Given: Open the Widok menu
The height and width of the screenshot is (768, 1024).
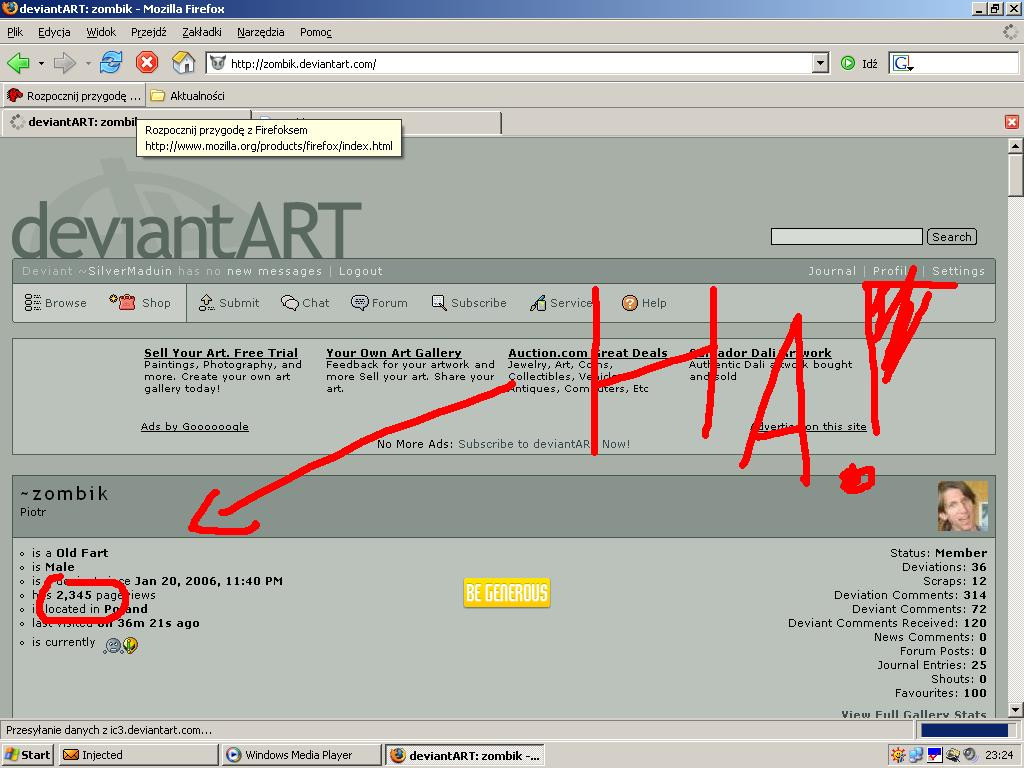Looking at the screenshot, I should click(x=101, y=32).
